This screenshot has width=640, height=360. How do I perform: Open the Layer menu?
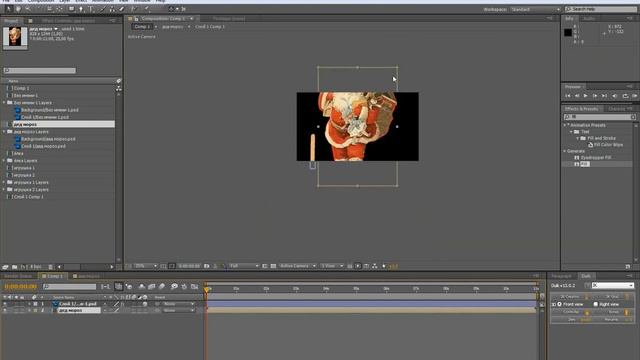tap(64, 1)
